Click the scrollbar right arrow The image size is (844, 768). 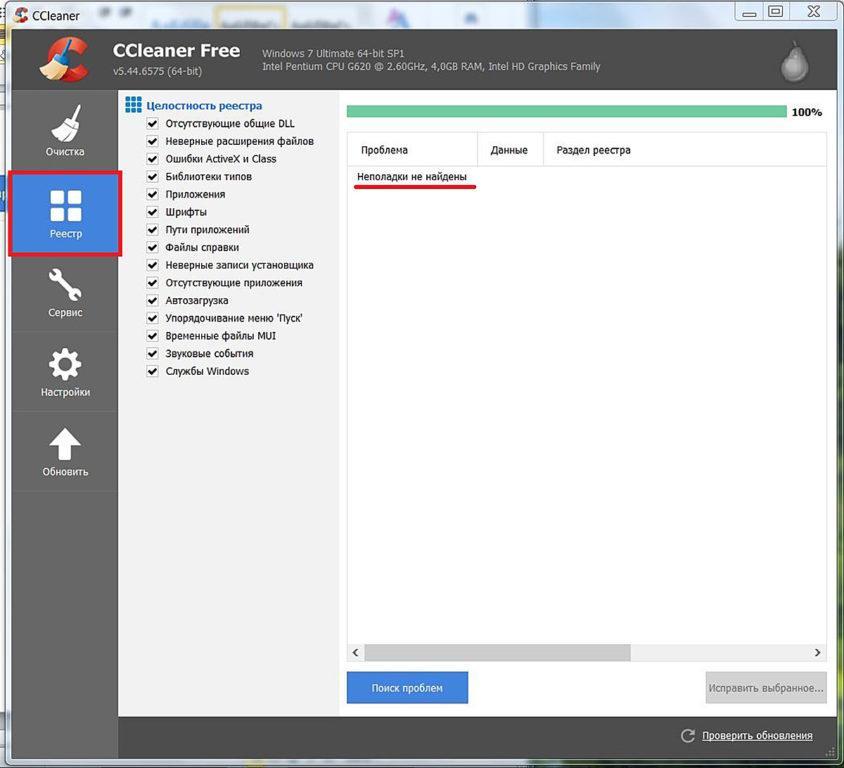(x=817, y=652)
